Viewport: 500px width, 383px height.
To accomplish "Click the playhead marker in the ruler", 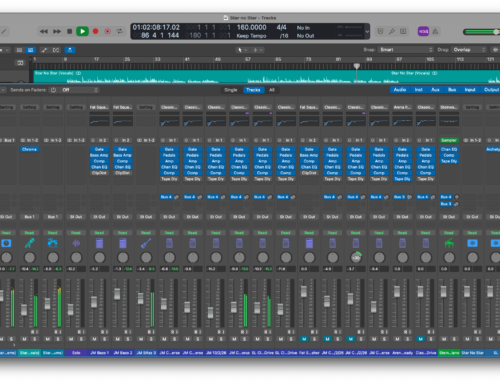I will point(357,66).
